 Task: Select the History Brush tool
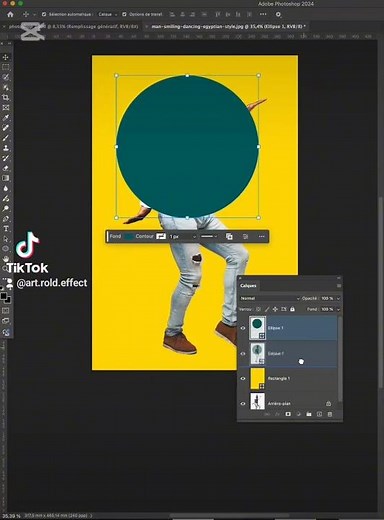(x=6, y=158)
